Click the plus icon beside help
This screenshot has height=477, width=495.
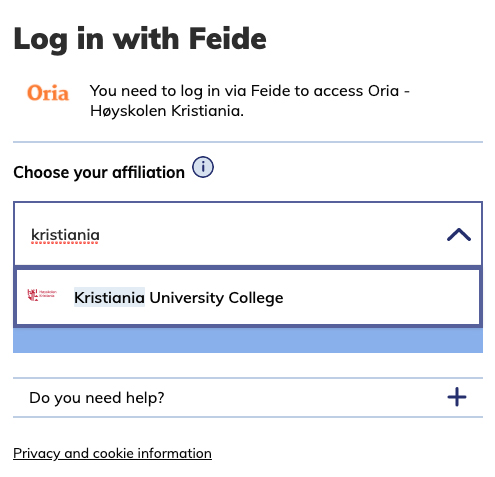point(457,397)
